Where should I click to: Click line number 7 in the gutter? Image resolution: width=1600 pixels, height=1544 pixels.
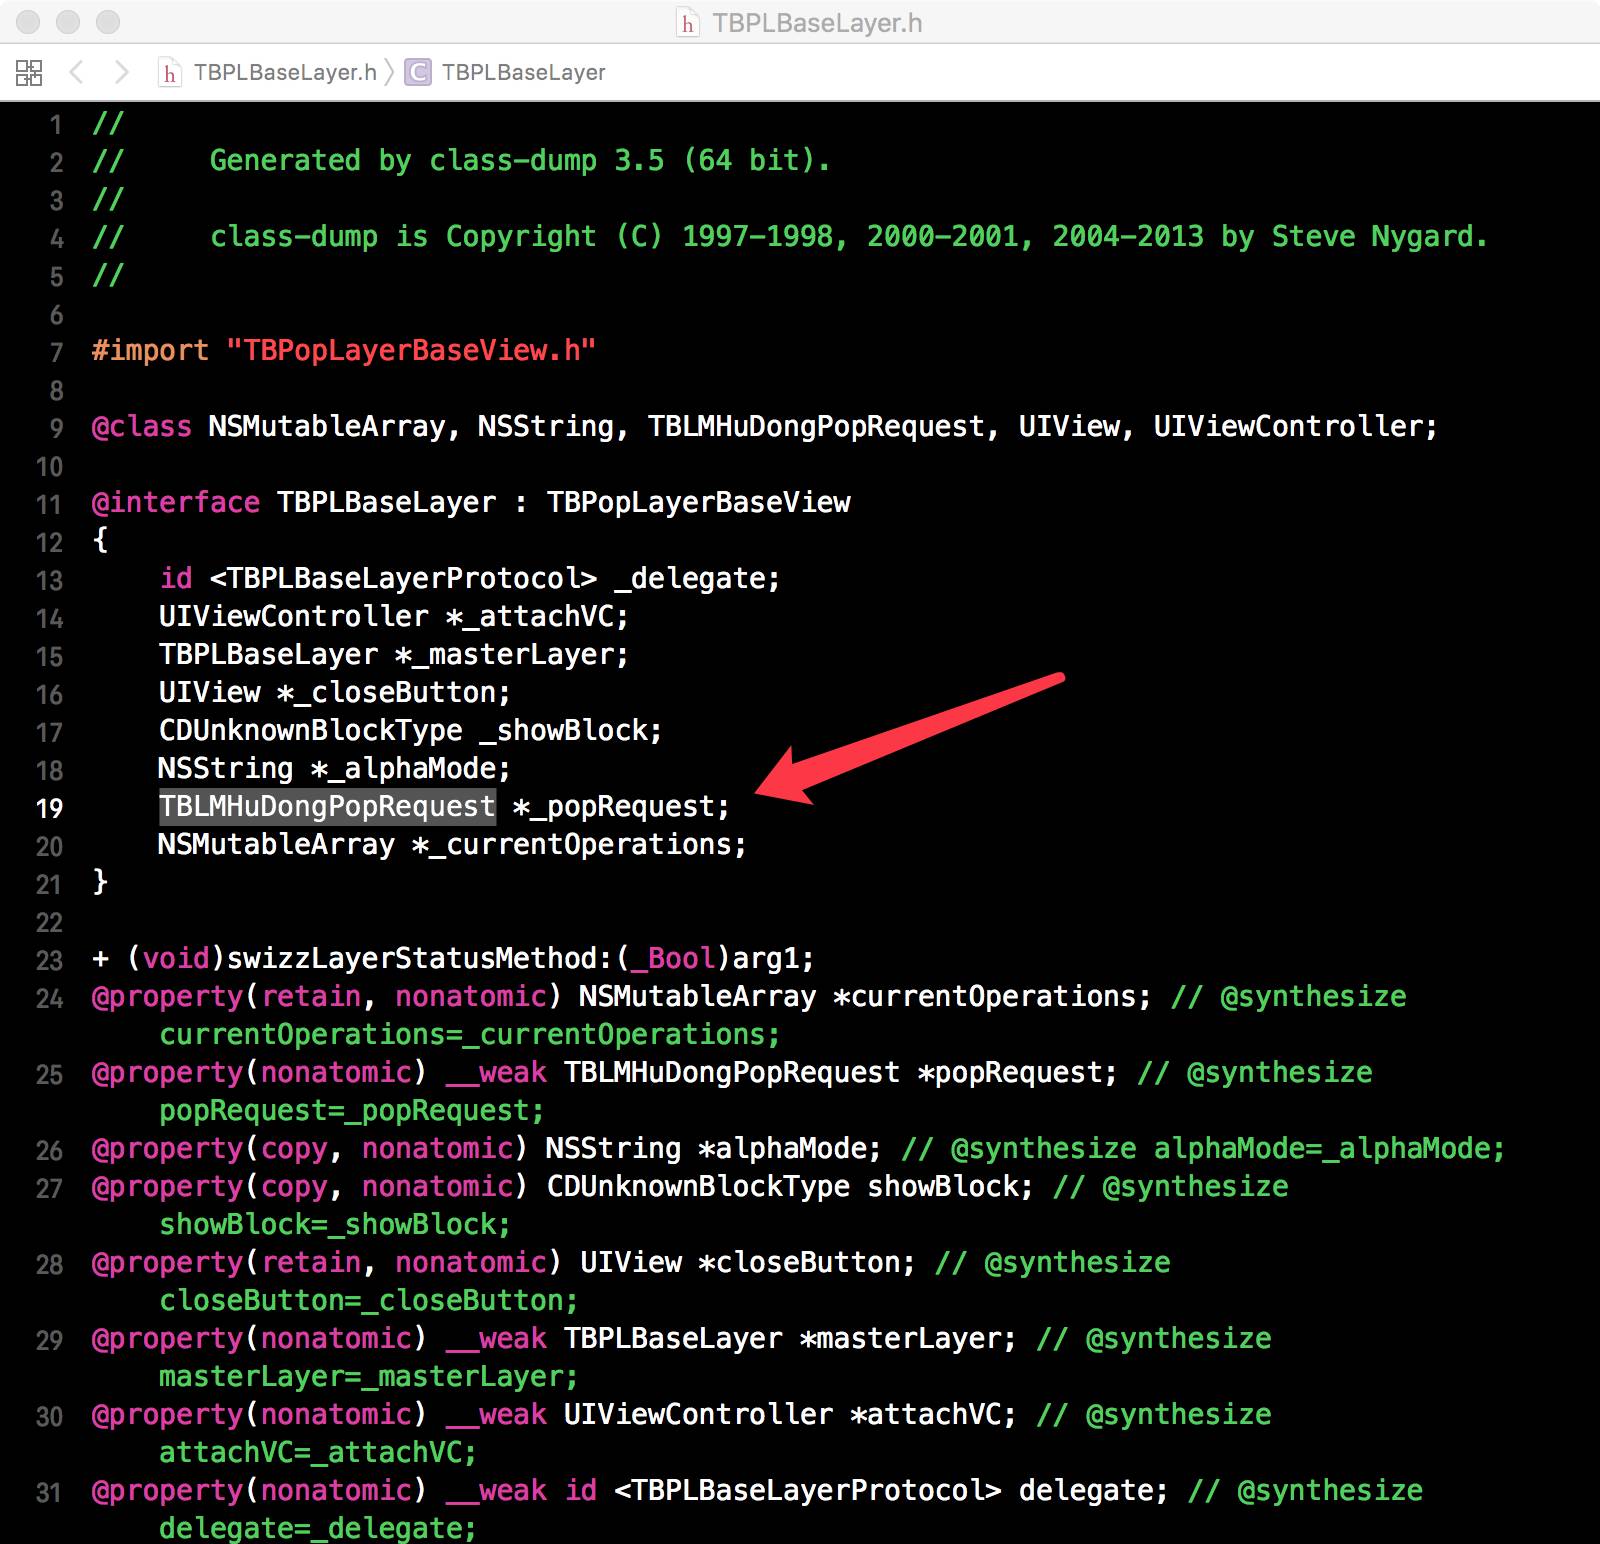(56, 352)
